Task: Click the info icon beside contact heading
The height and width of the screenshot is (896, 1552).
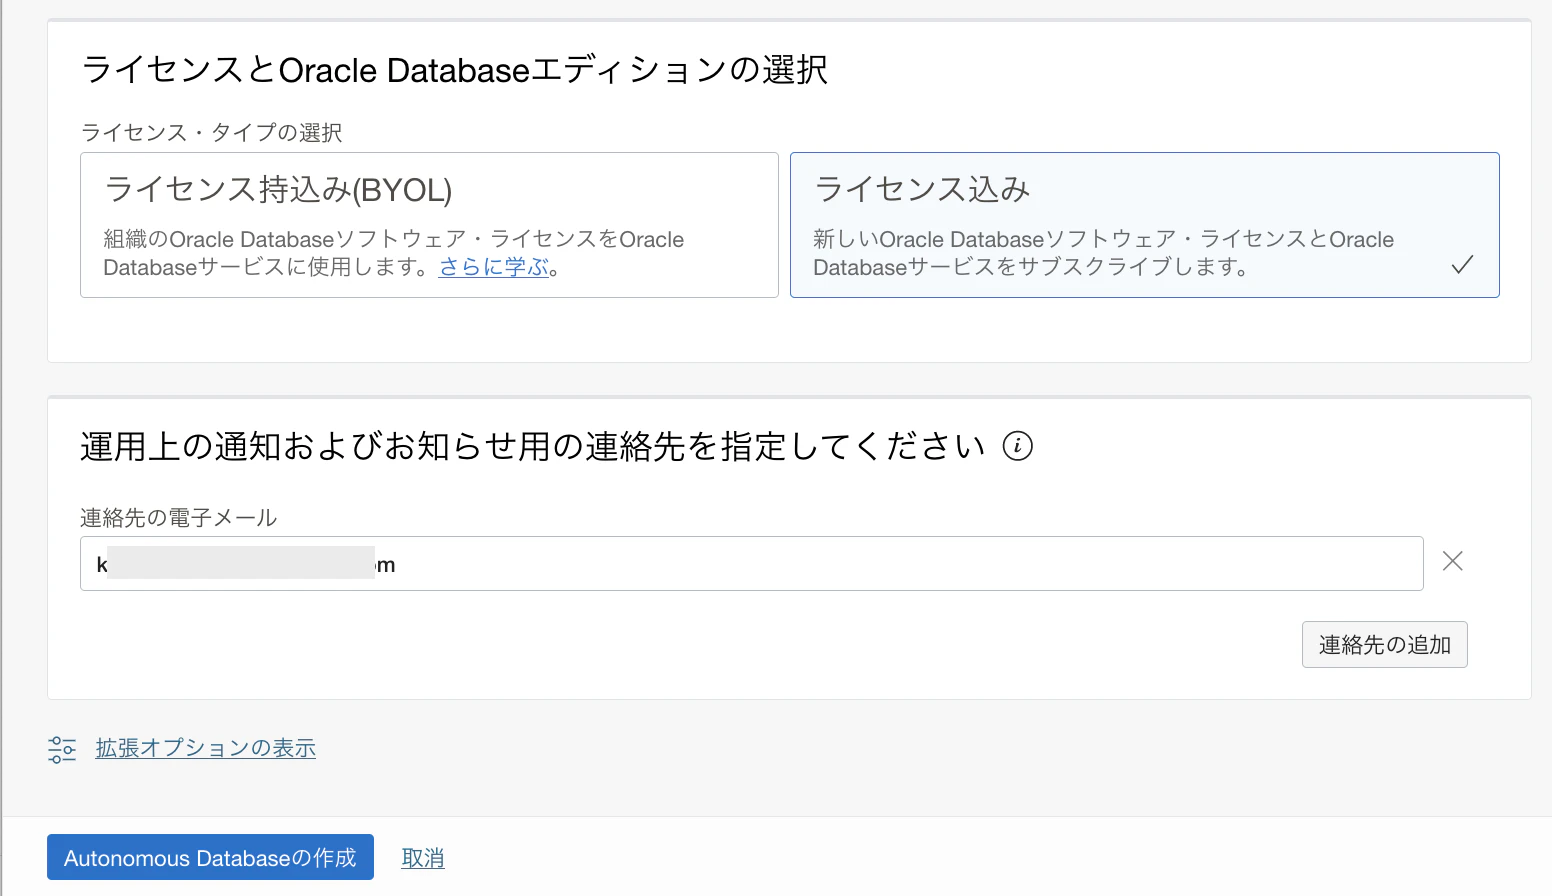Action: click(1017, 446)
